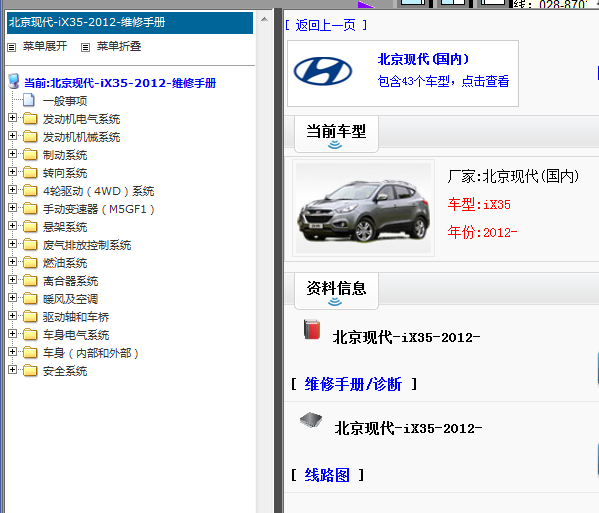Click the folder icon for 发动机电气系统
Screen dimensions: 599x513
[30, 119]
